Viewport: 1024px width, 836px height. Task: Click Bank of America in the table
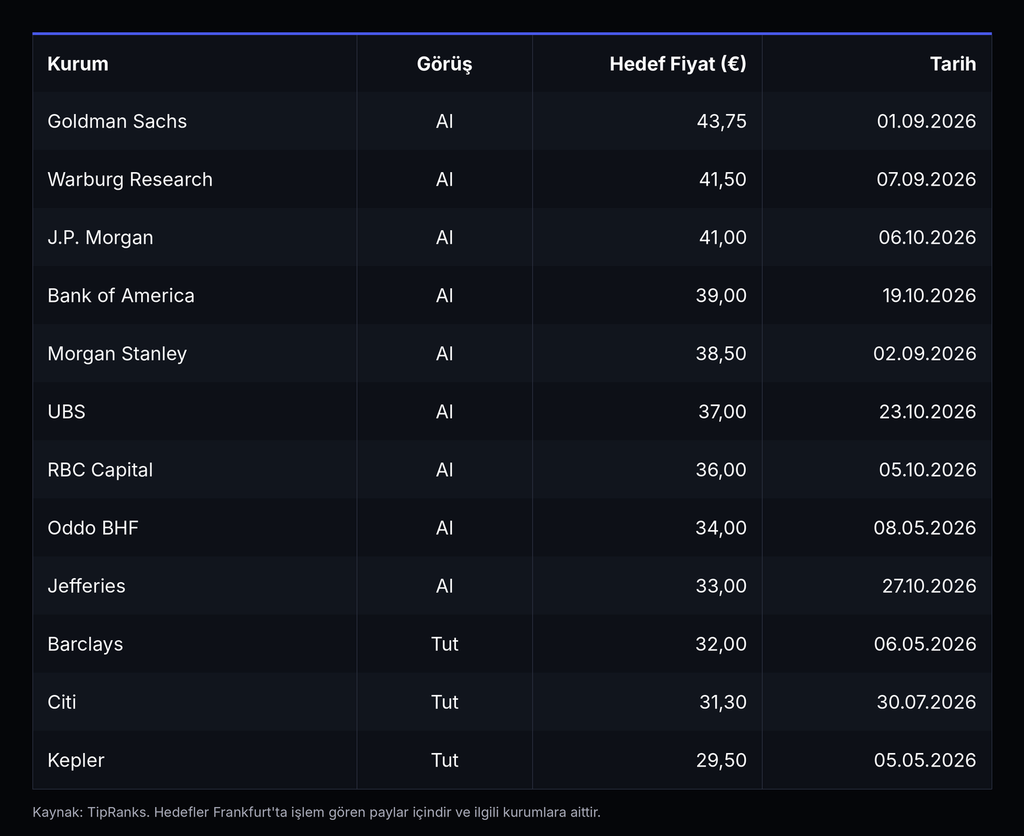pos(121,296)
